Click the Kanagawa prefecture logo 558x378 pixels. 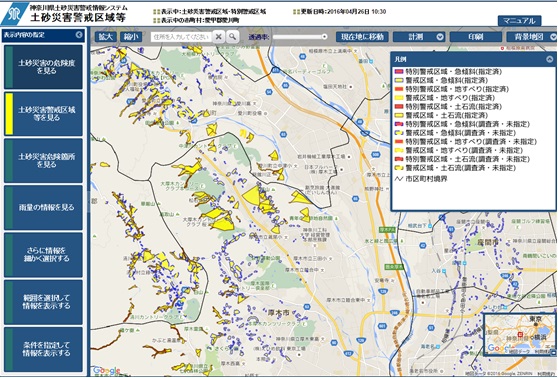pyautogui.click(x=15, y=14)
